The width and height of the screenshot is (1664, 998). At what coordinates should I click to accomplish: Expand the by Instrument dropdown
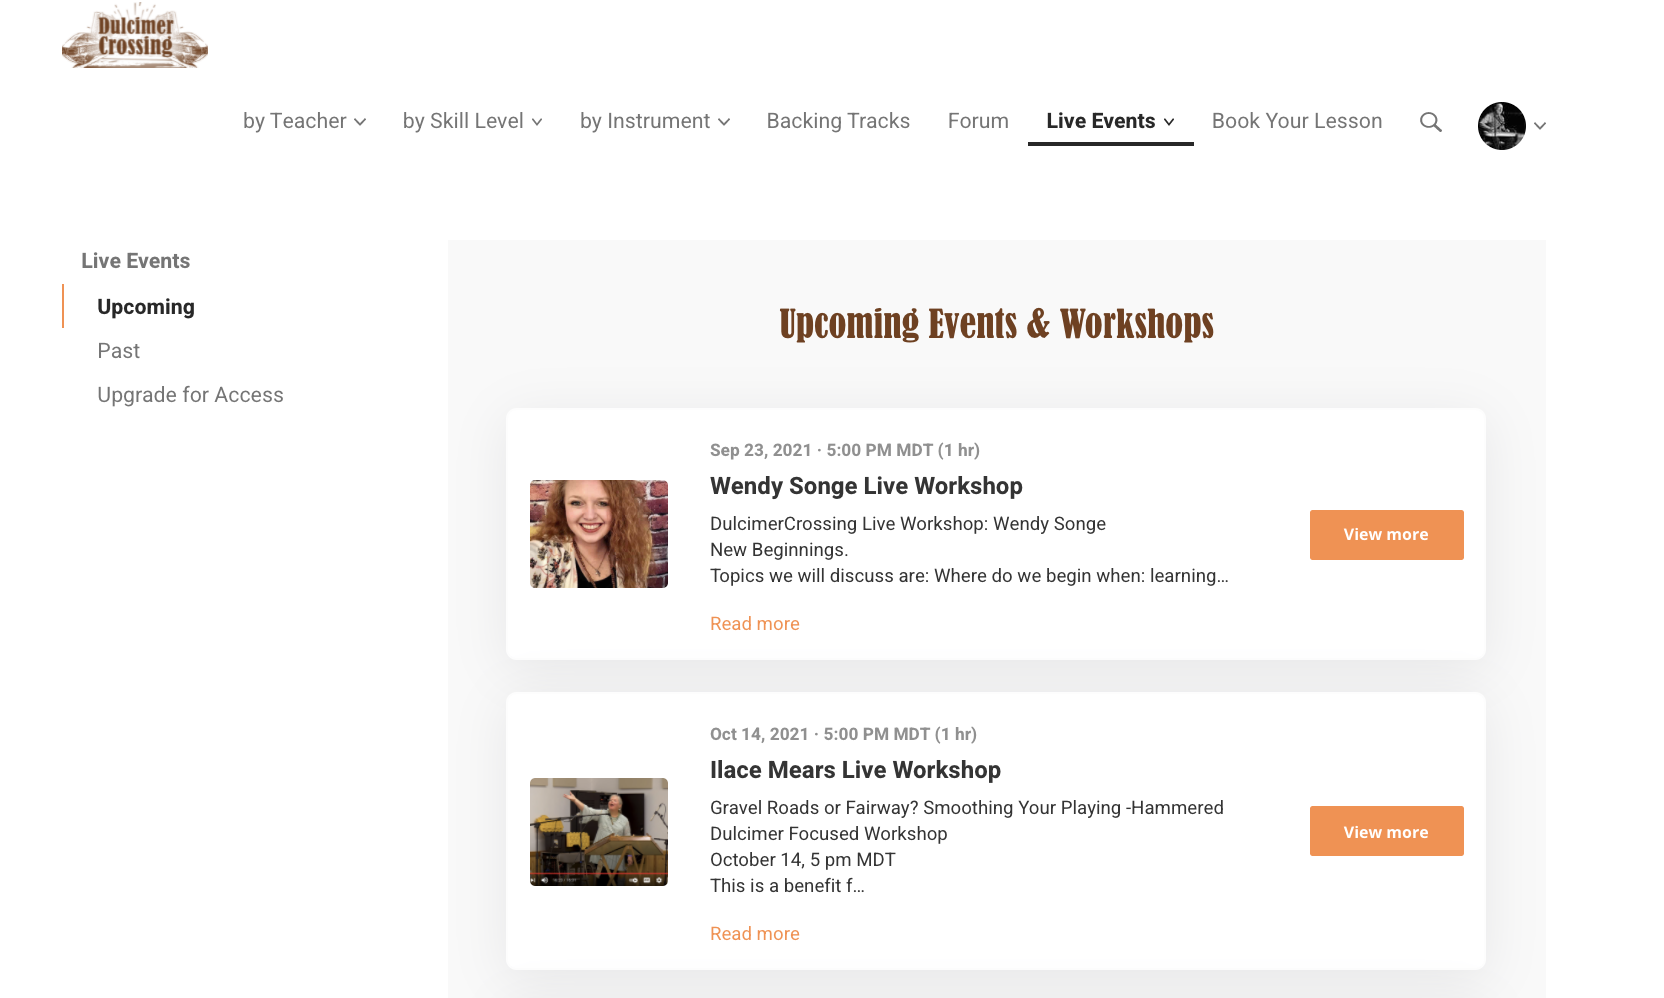click(654, 121)
